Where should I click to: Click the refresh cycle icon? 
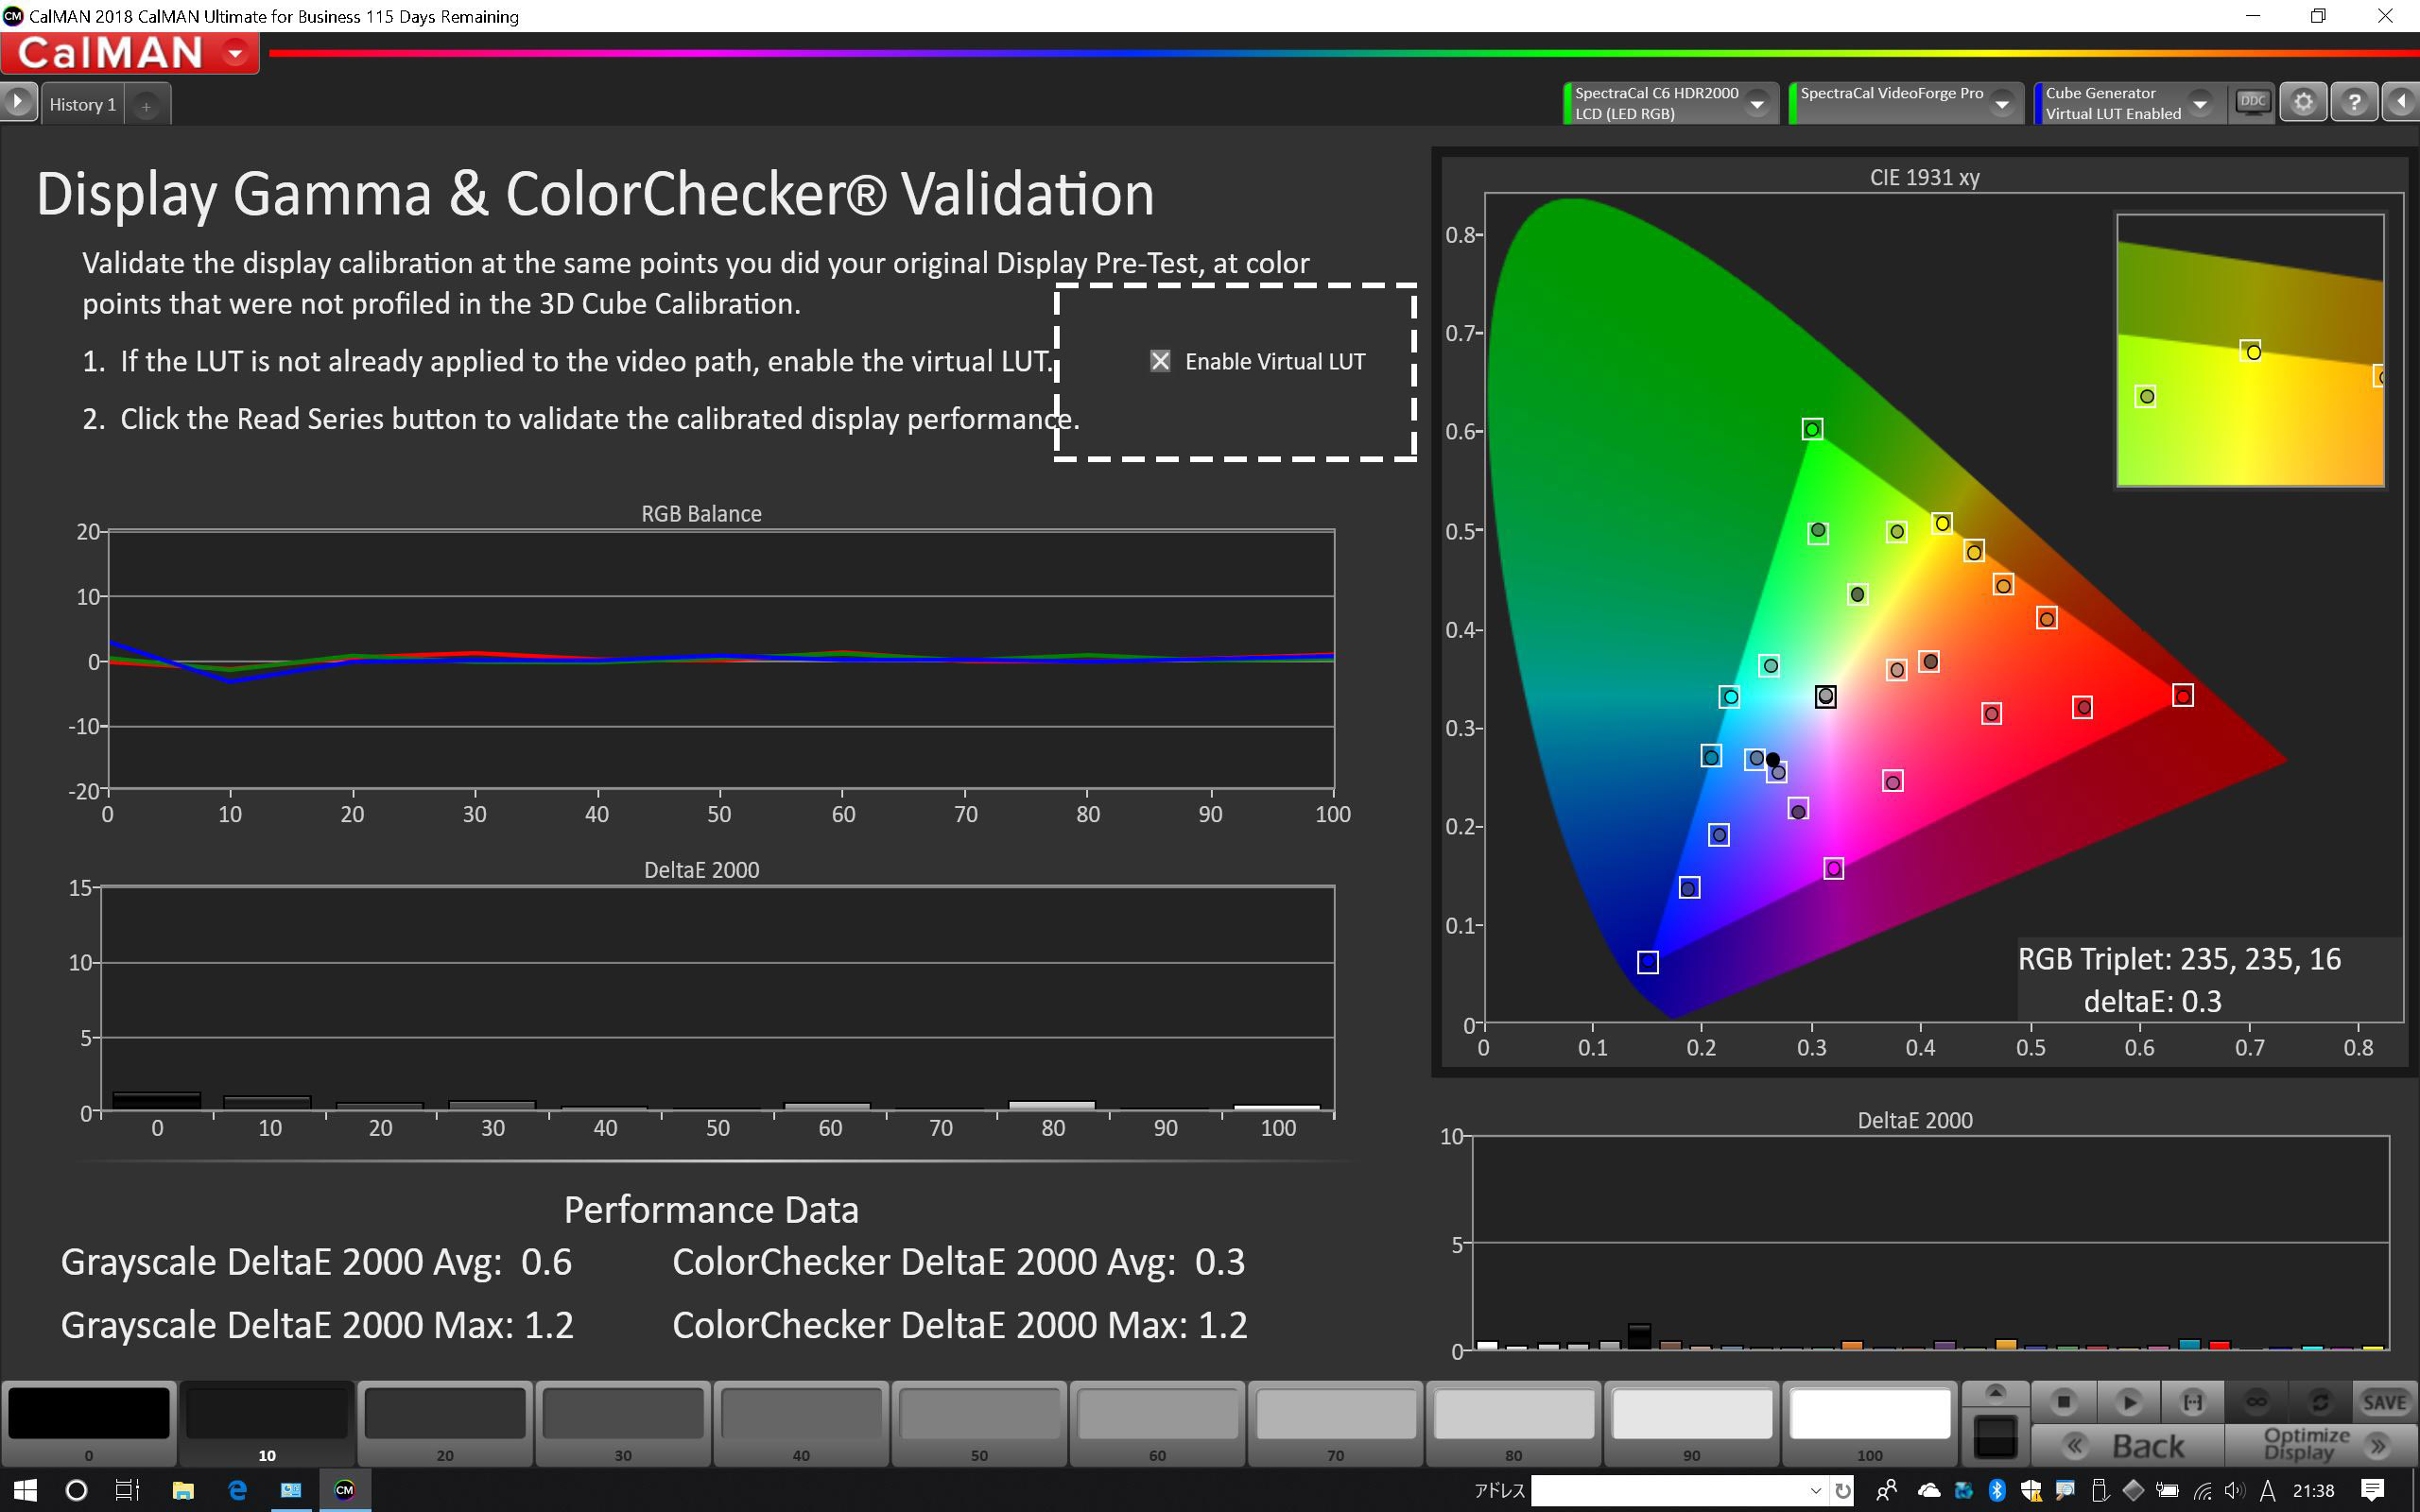pyautogui.click(x=2321, y=1402)
